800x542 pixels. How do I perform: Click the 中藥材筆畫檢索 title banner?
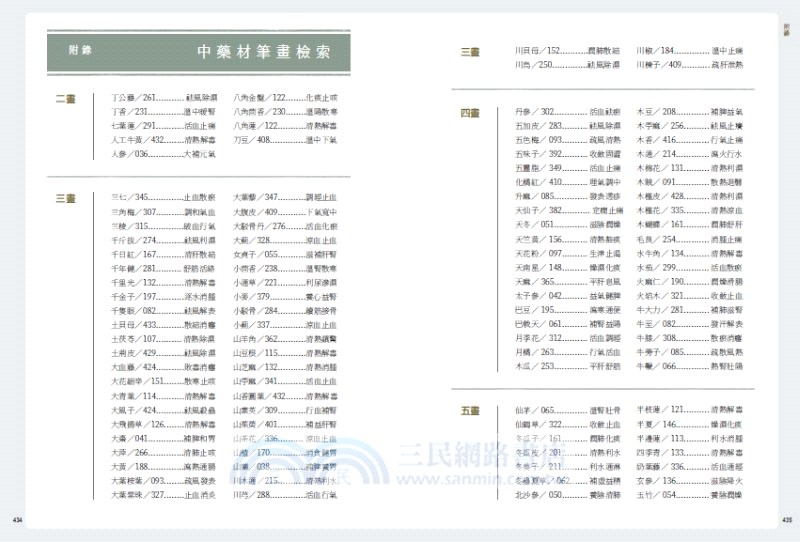click(198, 52)
